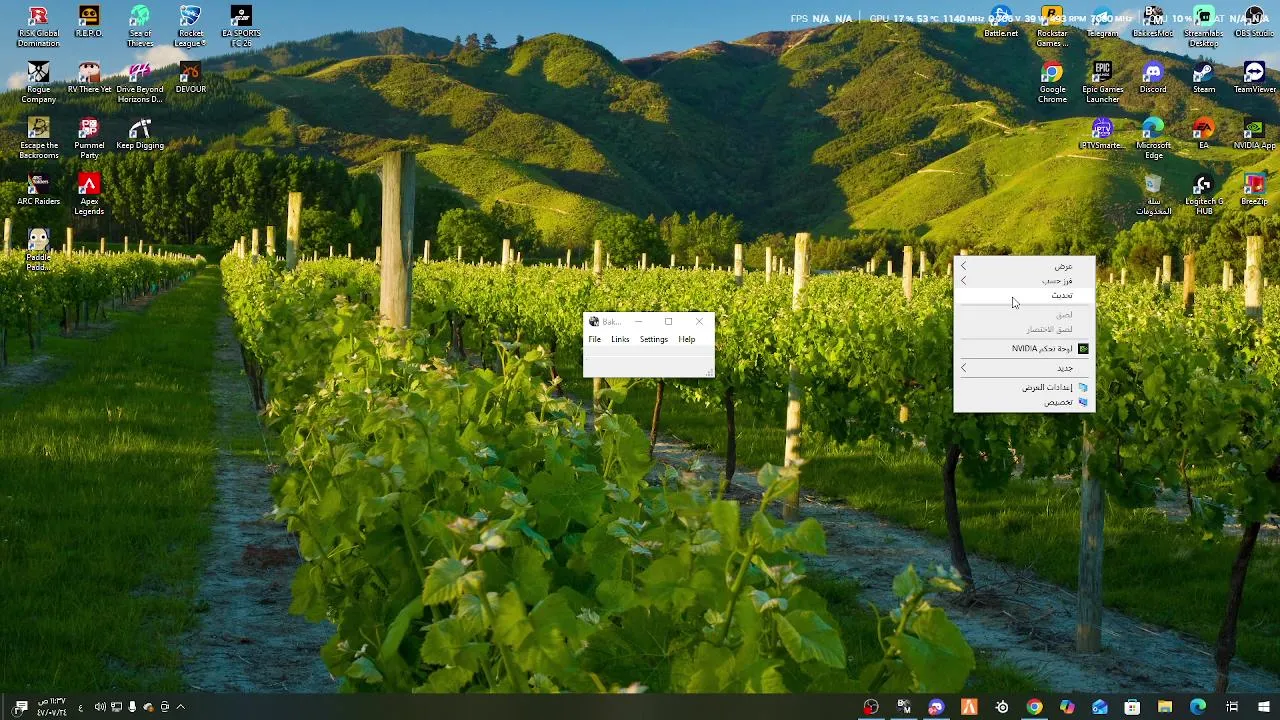Show hidden system tray icons

pos(180,707)
